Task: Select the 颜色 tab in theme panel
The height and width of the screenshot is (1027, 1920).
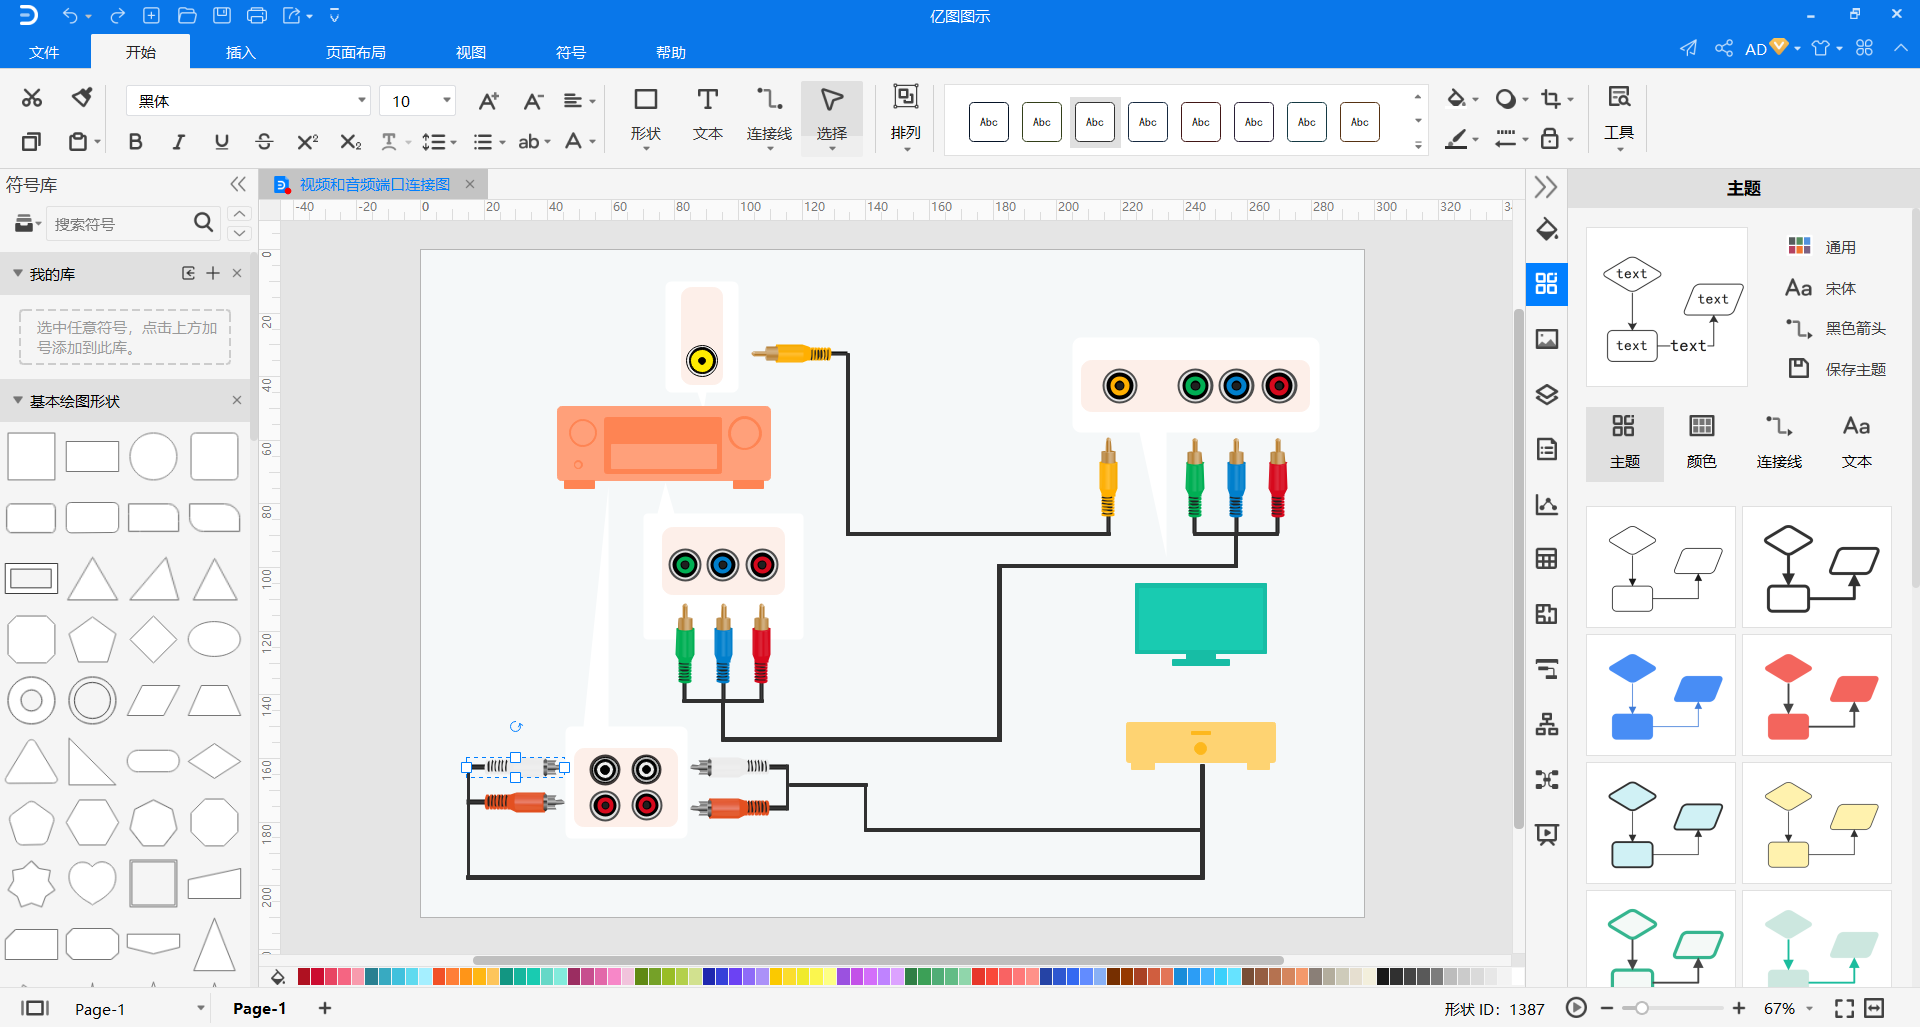Action: [1701, 442]
